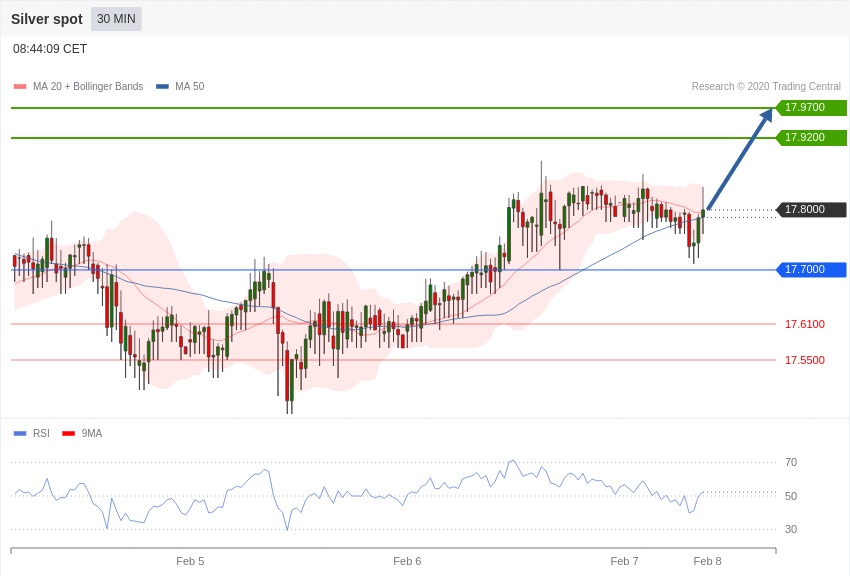
Task: Select the green 17.9200 resistance price tag
Action: [x=811, y=137]
